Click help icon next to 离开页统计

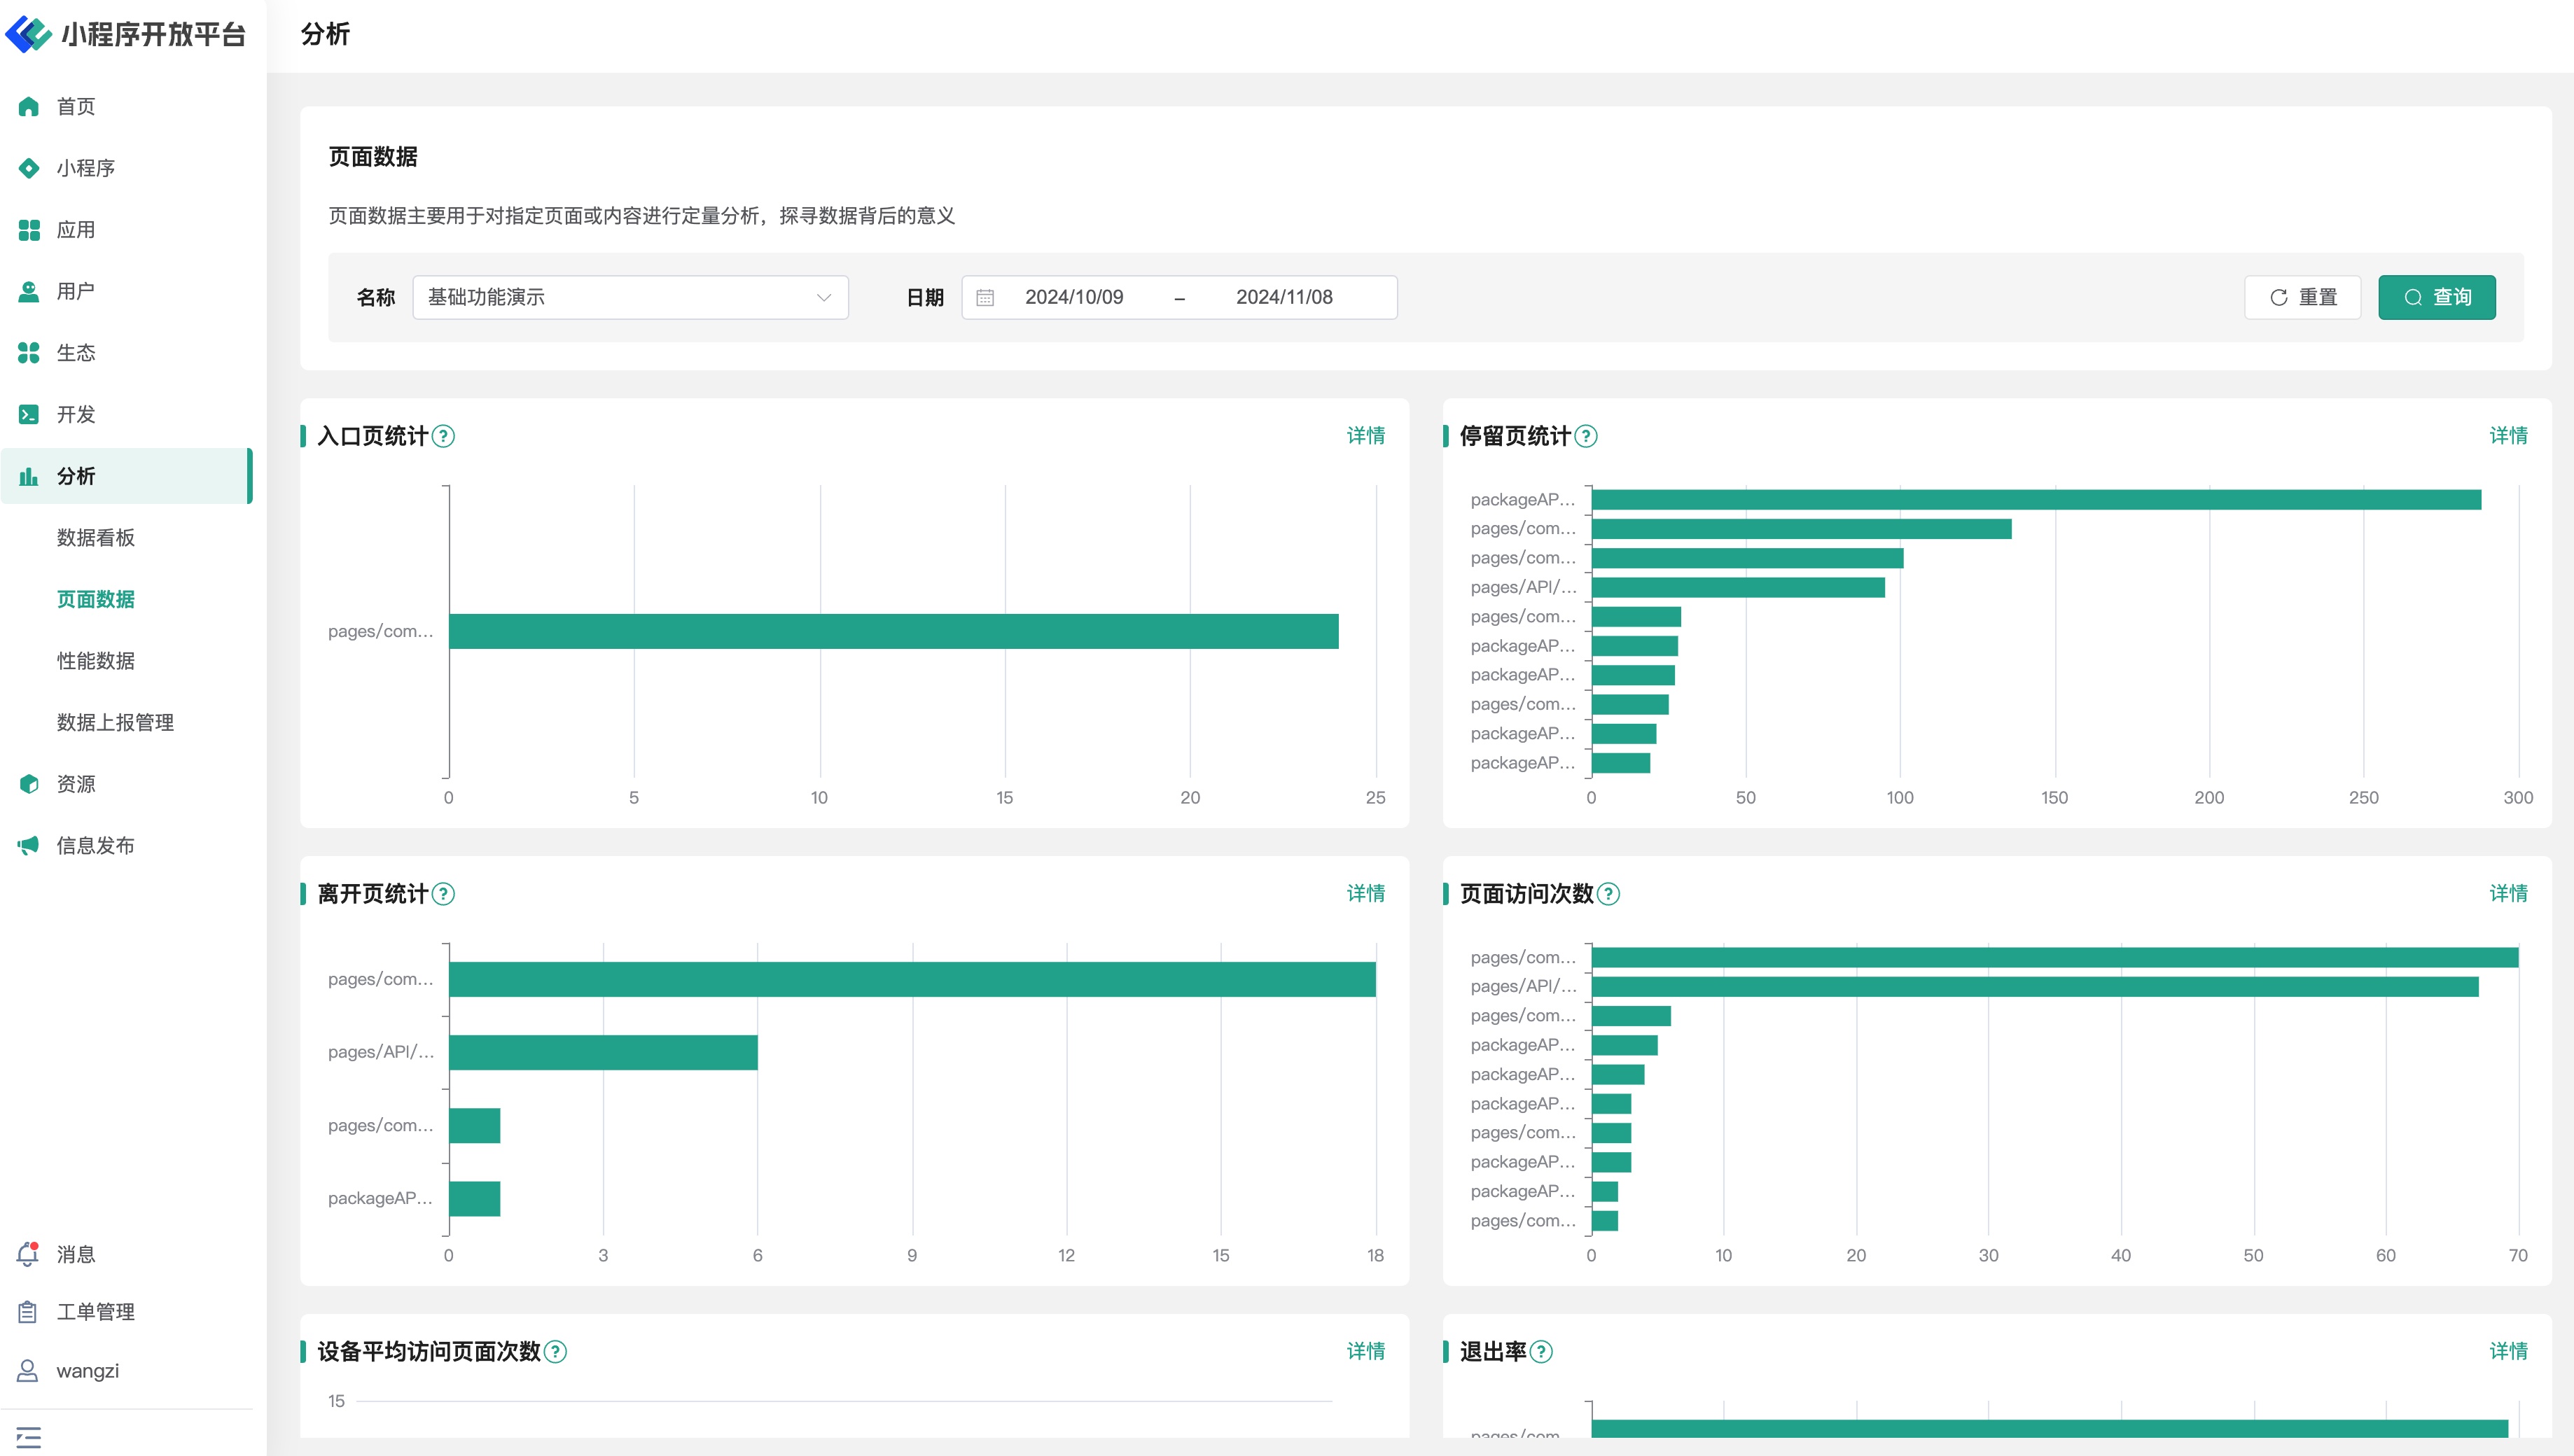[x=443, y=894]
